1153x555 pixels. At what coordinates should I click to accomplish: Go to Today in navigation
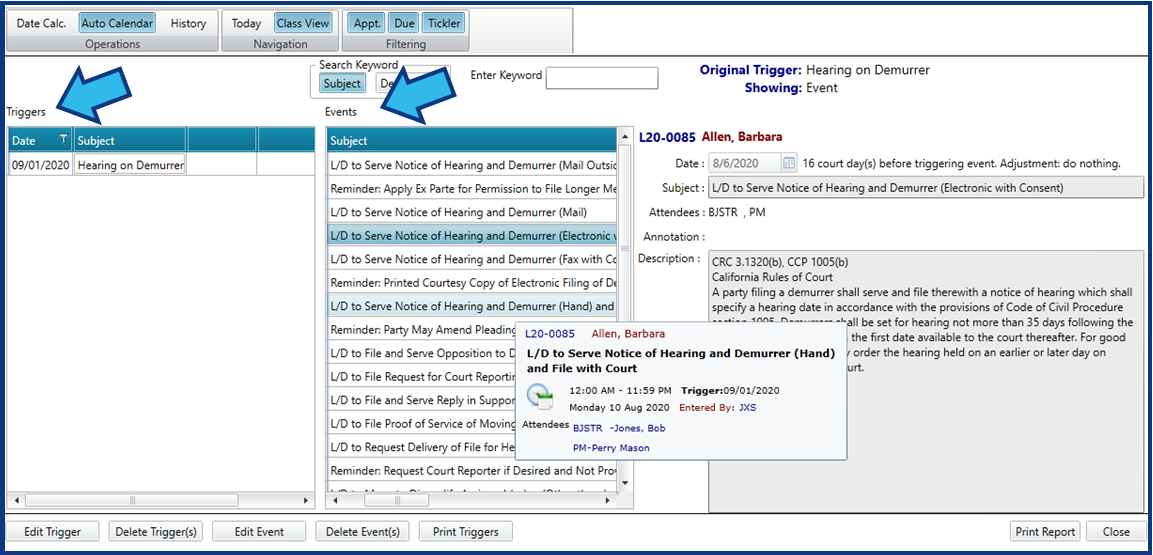coord(246,24)
